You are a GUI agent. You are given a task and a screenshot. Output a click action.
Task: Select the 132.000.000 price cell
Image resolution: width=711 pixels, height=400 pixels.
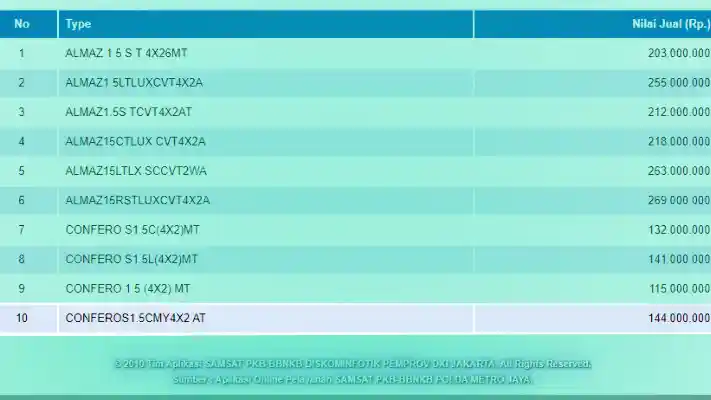click(x=678, y=230)
